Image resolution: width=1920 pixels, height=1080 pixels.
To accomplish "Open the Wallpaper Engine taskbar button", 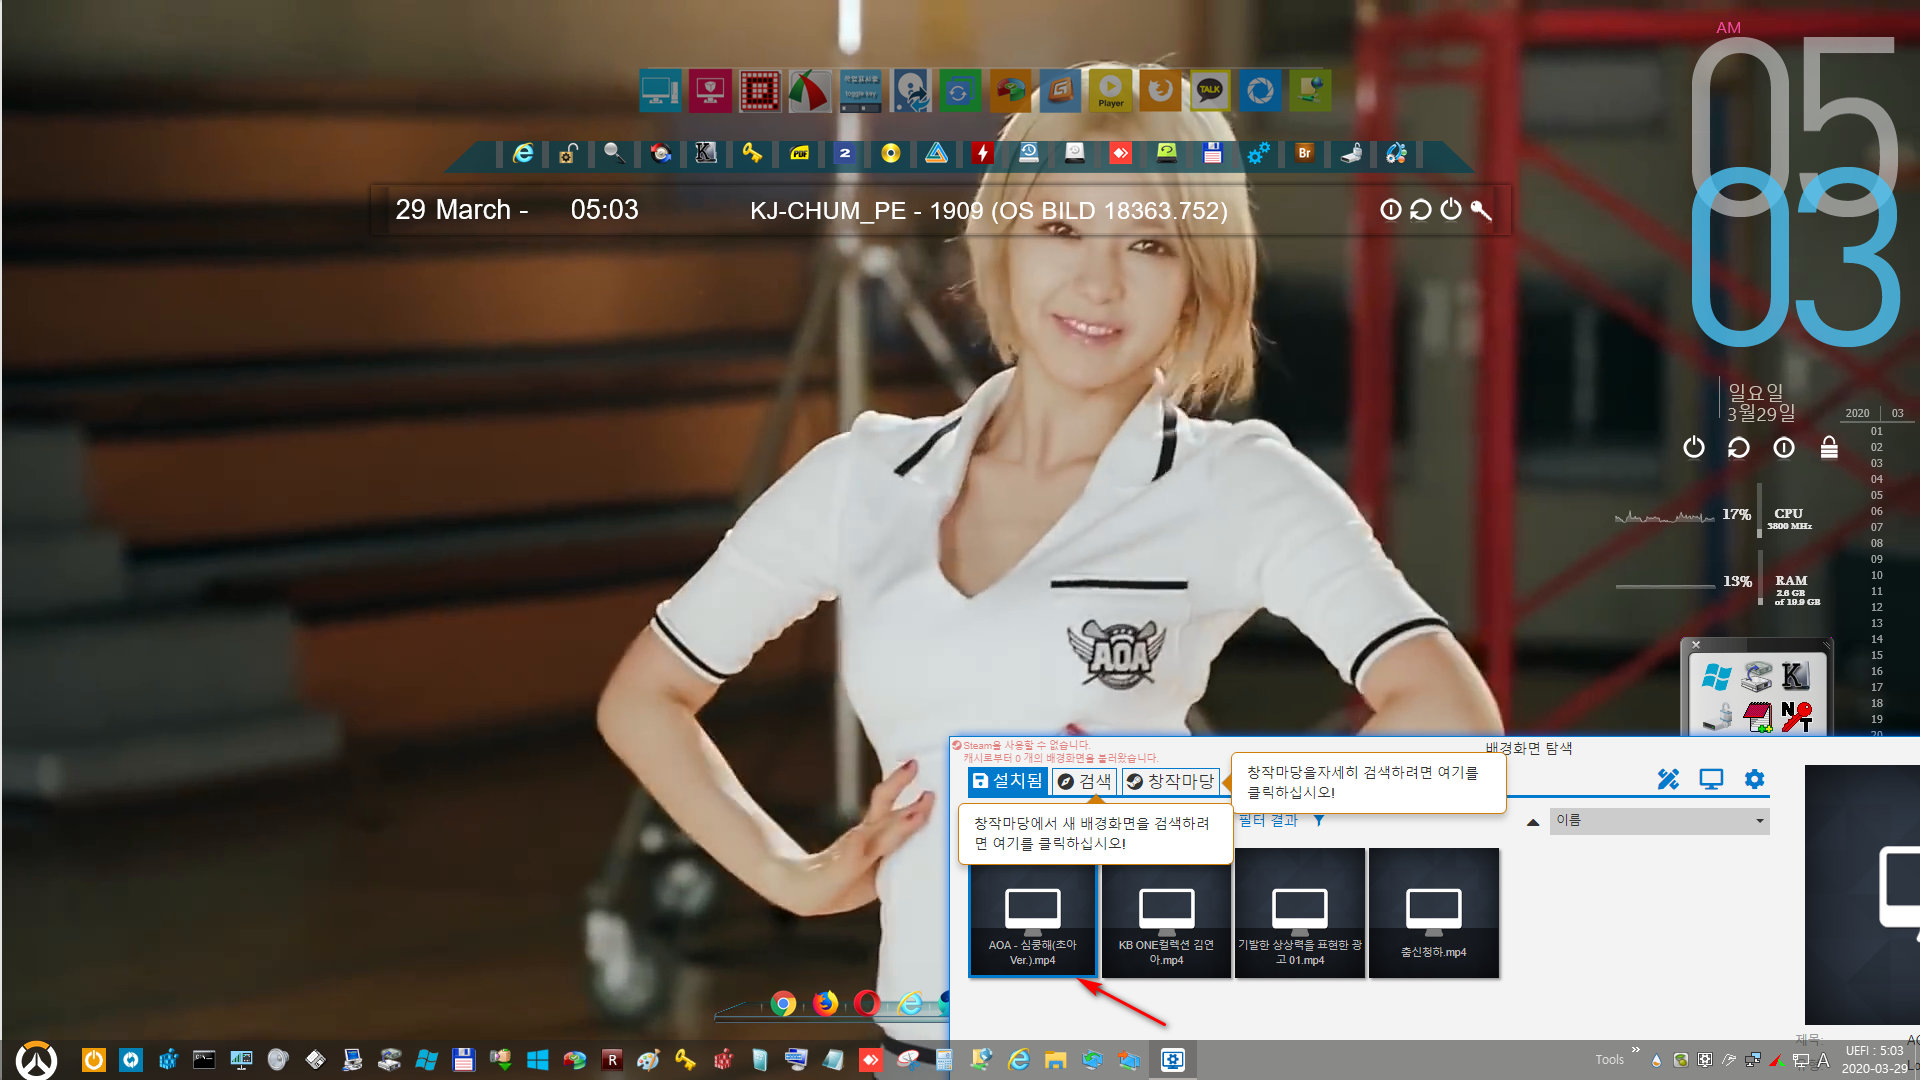I will pos(1172,1060).
